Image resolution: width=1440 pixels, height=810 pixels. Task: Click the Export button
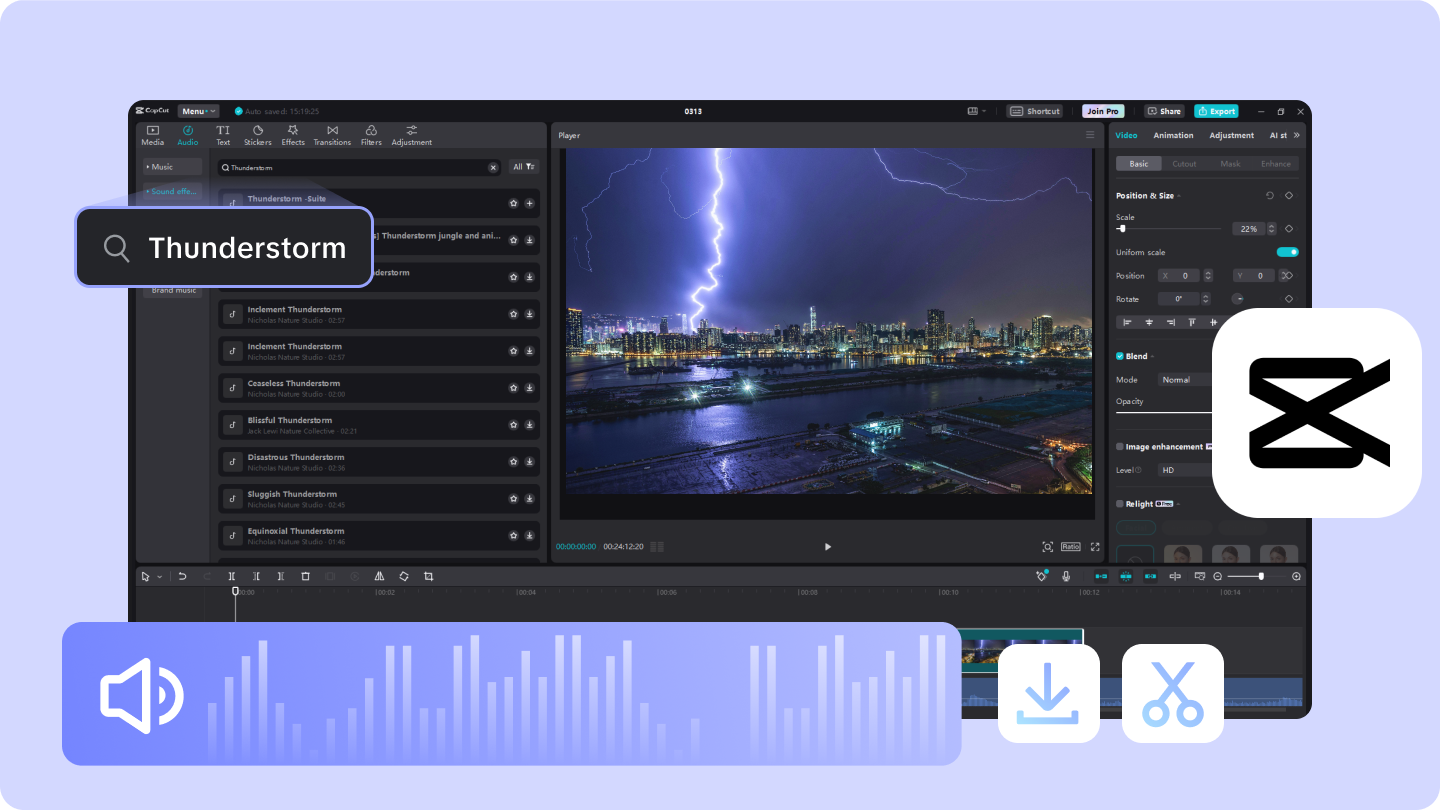pyautogui.click(x=1216, y=110)
